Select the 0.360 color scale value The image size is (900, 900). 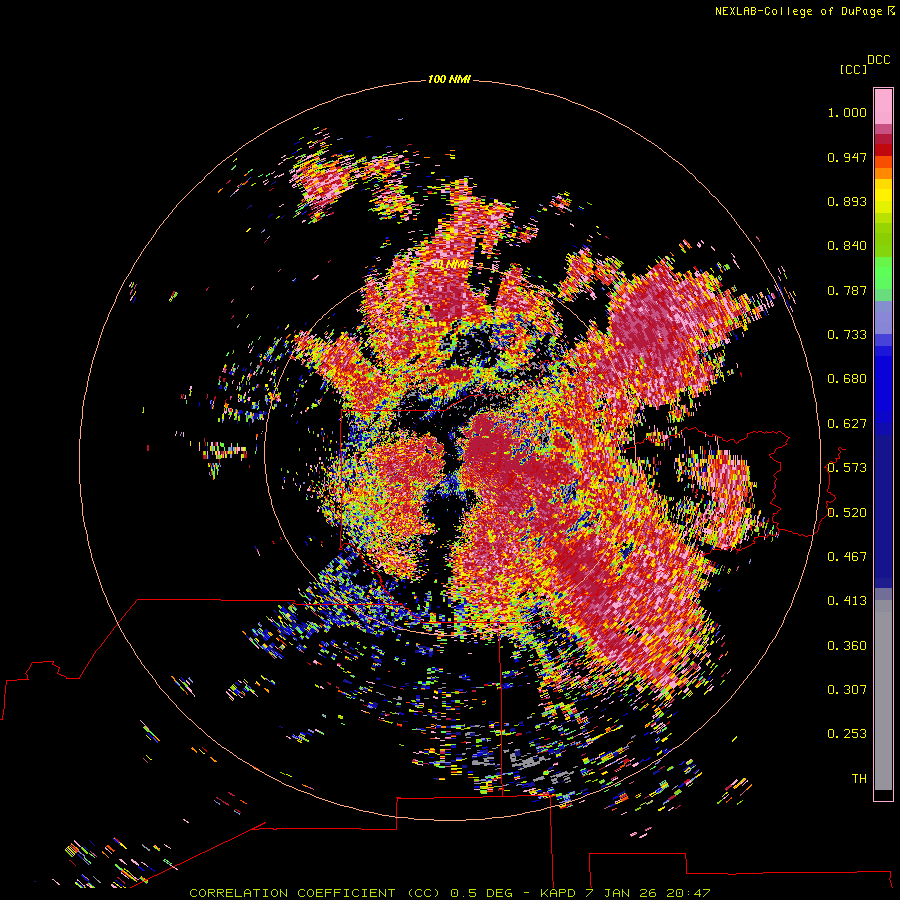[847, 646]
